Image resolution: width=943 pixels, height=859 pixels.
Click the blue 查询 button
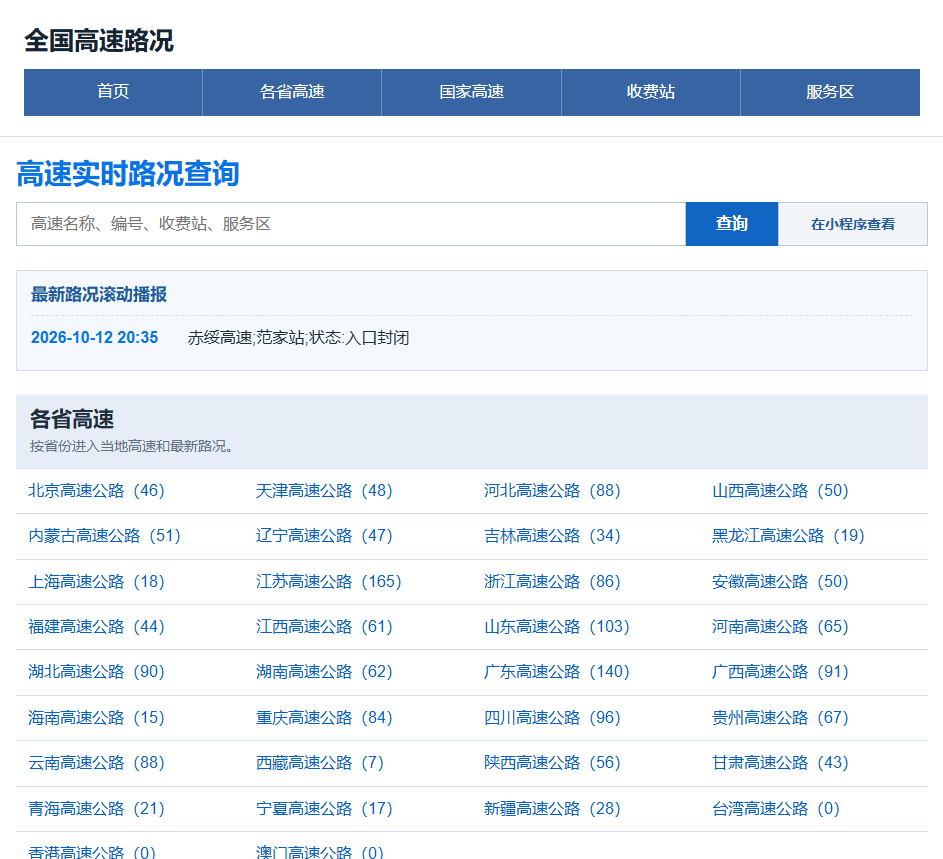pyautogui.click(x=732, y=224)
